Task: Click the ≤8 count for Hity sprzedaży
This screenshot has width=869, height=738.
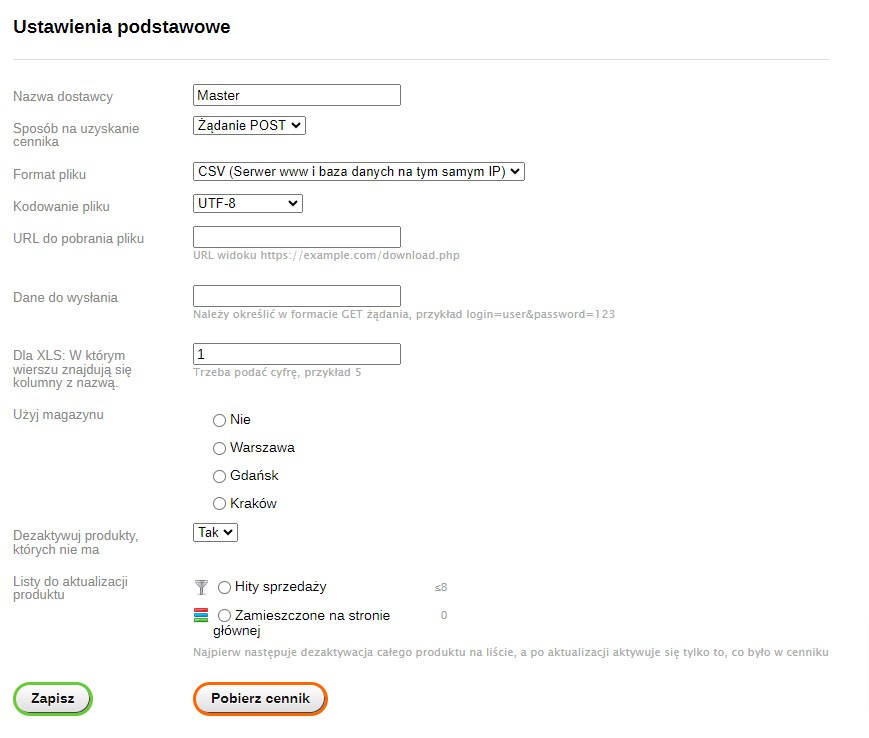Action: click(x=440, y=587)
